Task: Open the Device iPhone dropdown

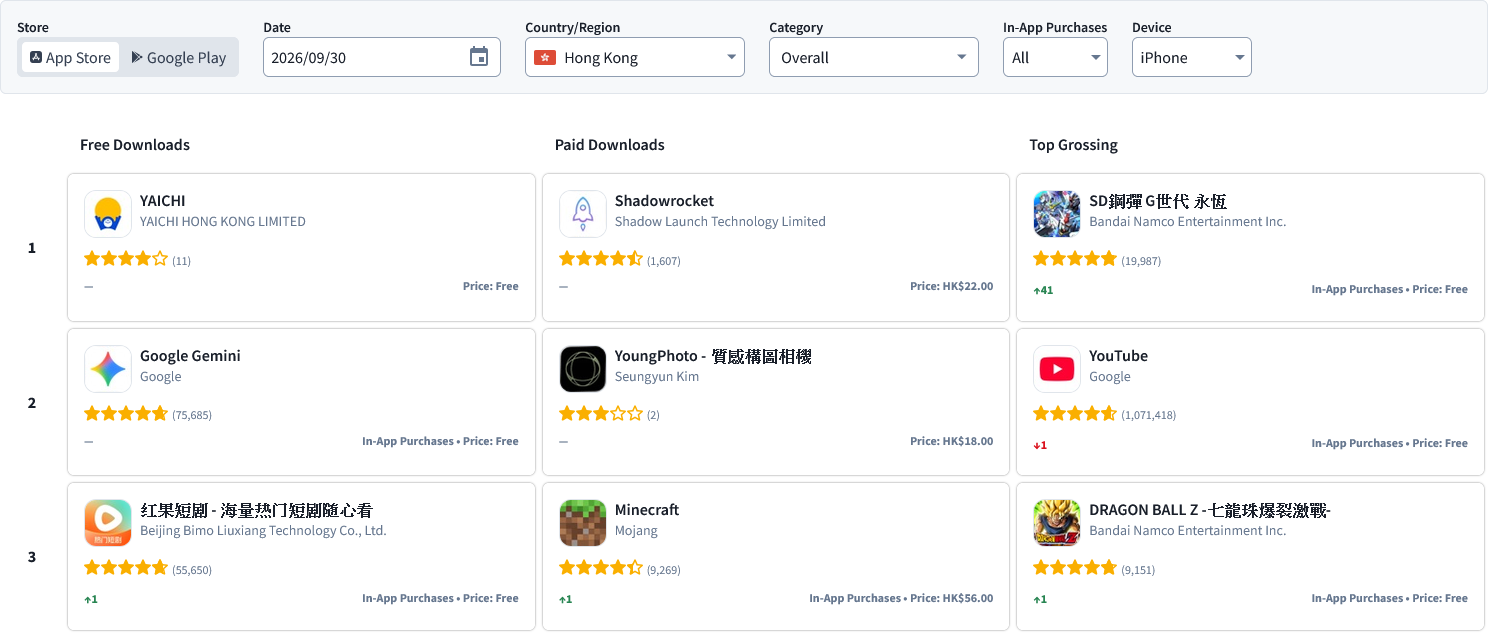Action: click(1192, 57)
